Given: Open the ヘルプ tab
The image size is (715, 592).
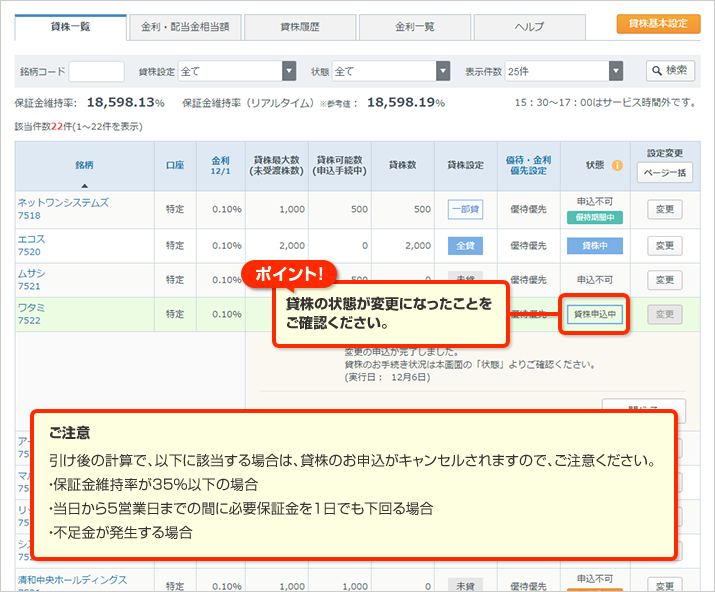Looking at the screenshot, I should click(529, 26).
